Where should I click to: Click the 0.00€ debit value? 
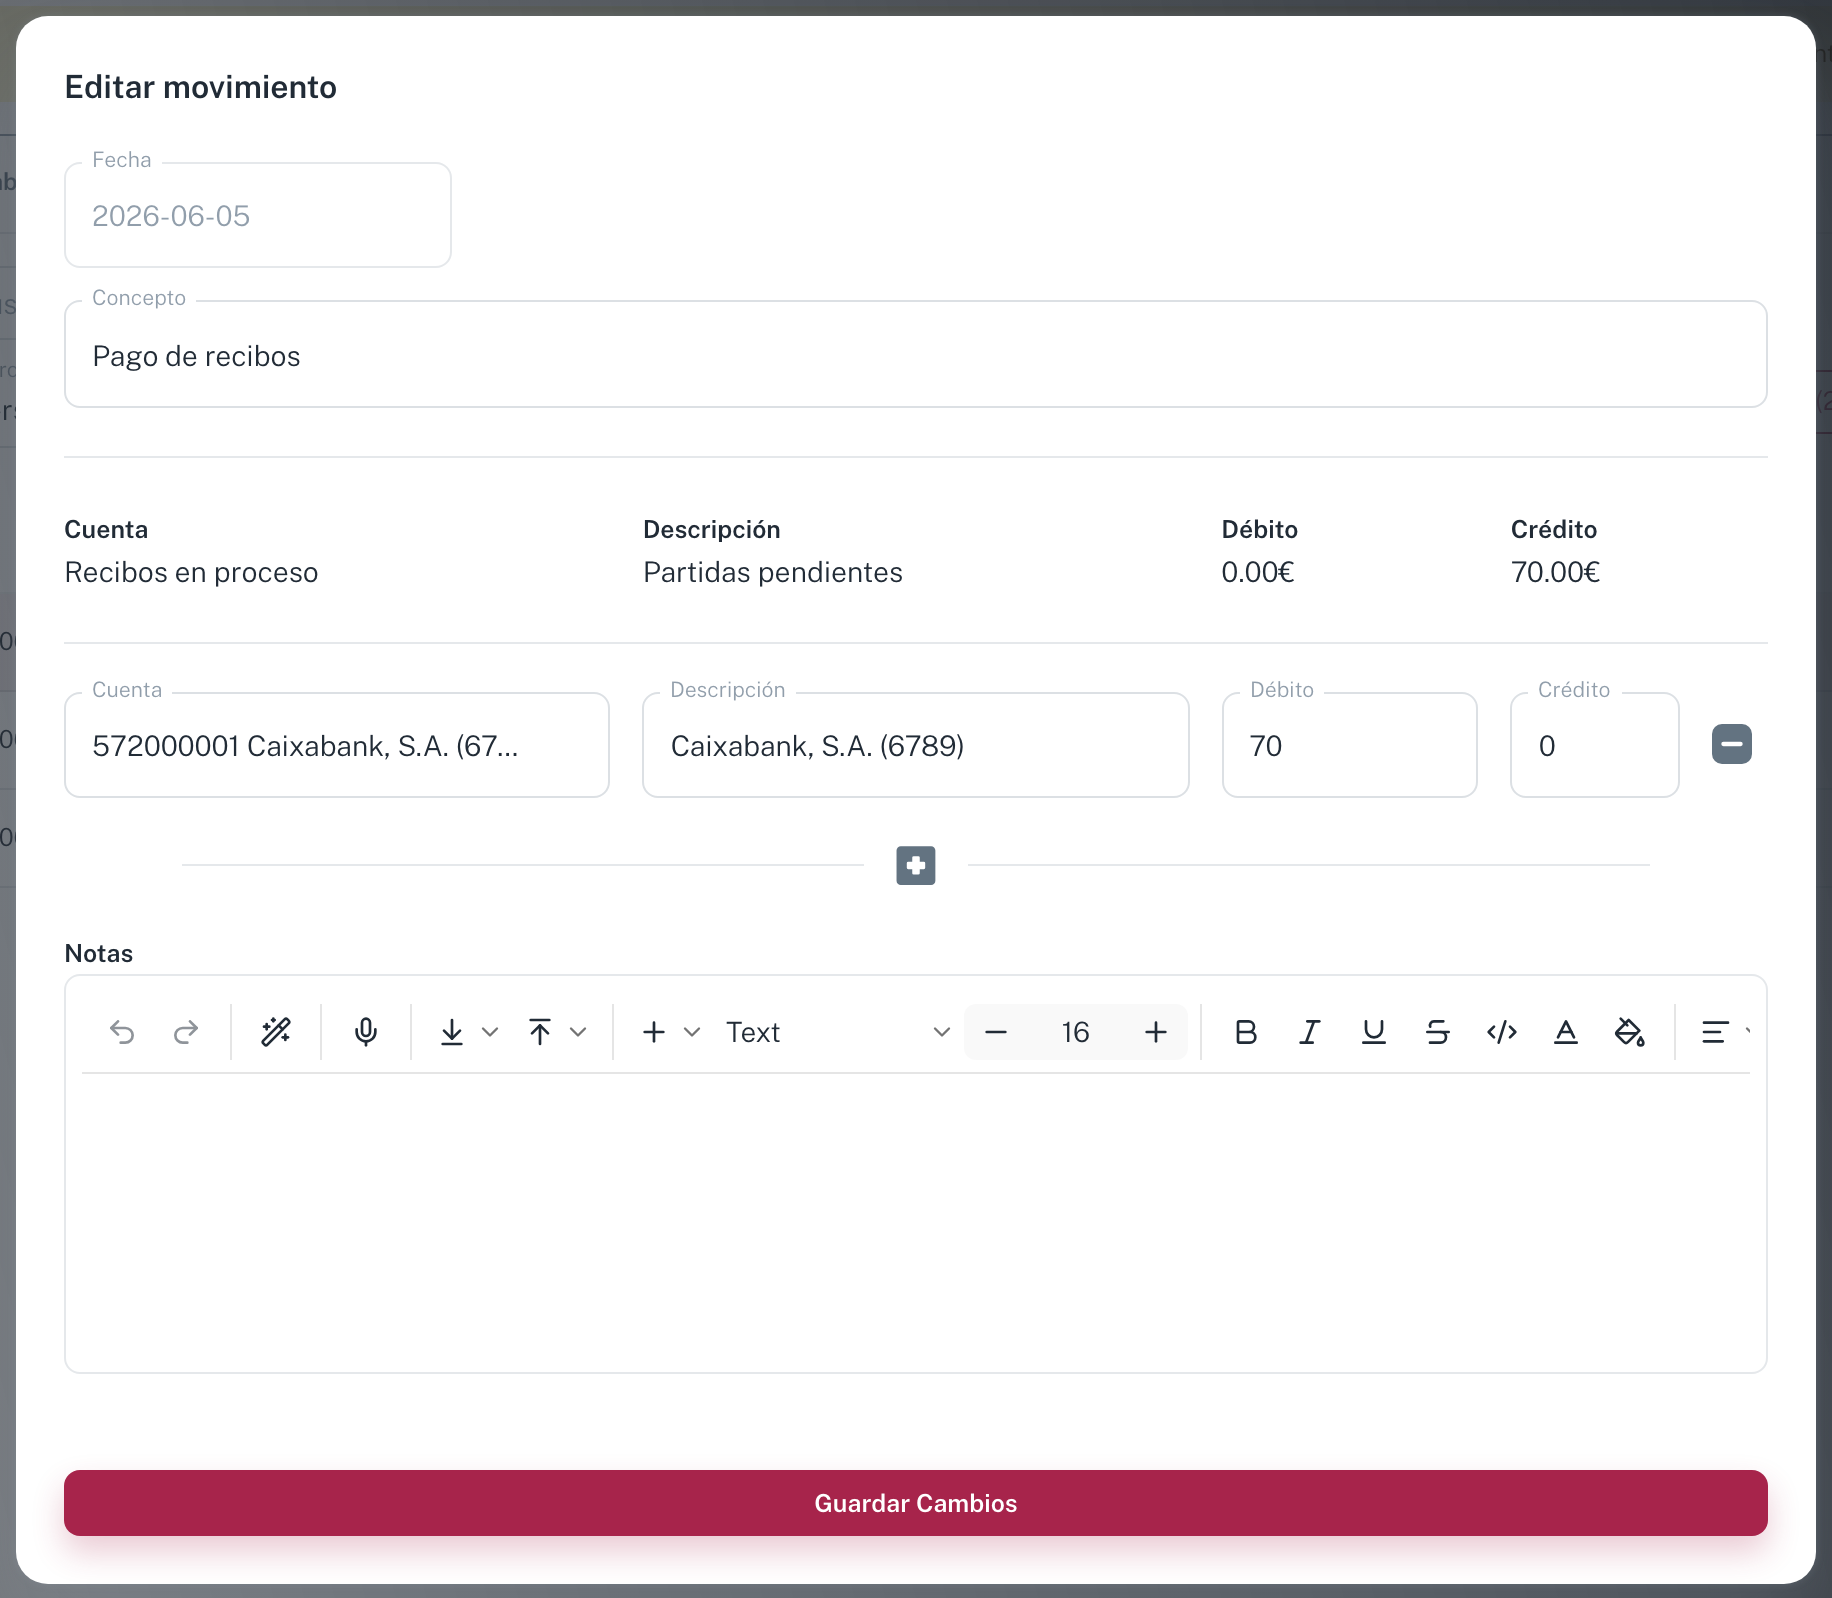click(x=1258, y=572)
